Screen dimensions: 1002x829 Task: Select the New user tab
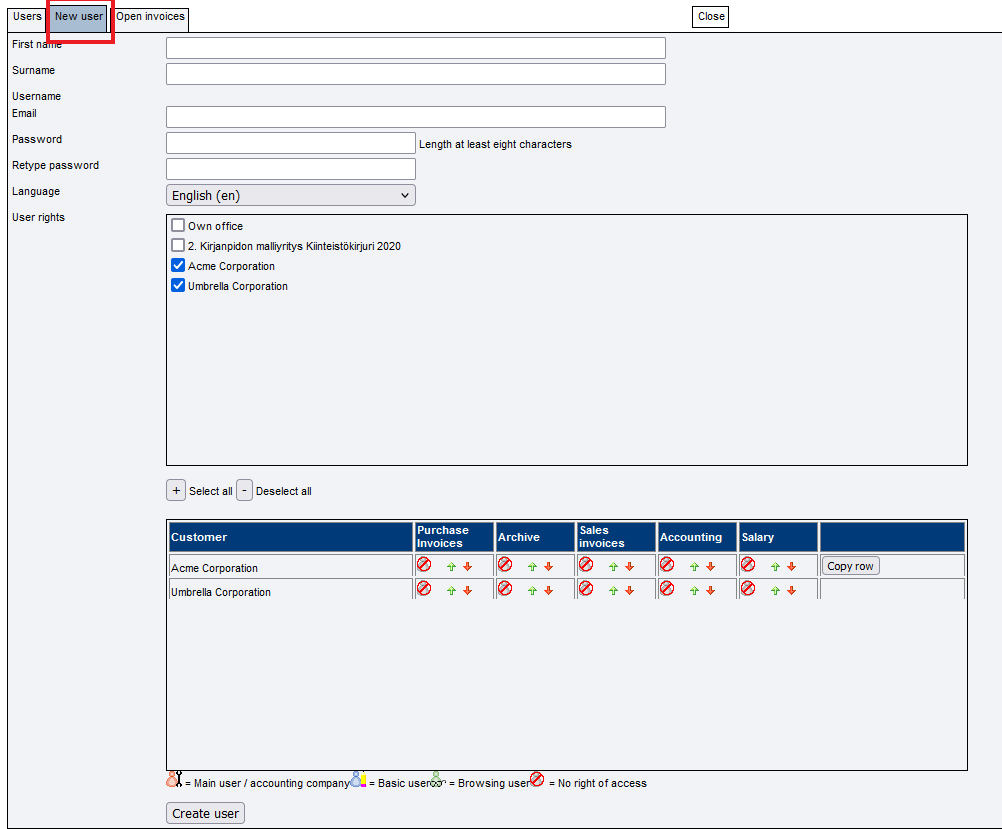[x=79, y=17]
